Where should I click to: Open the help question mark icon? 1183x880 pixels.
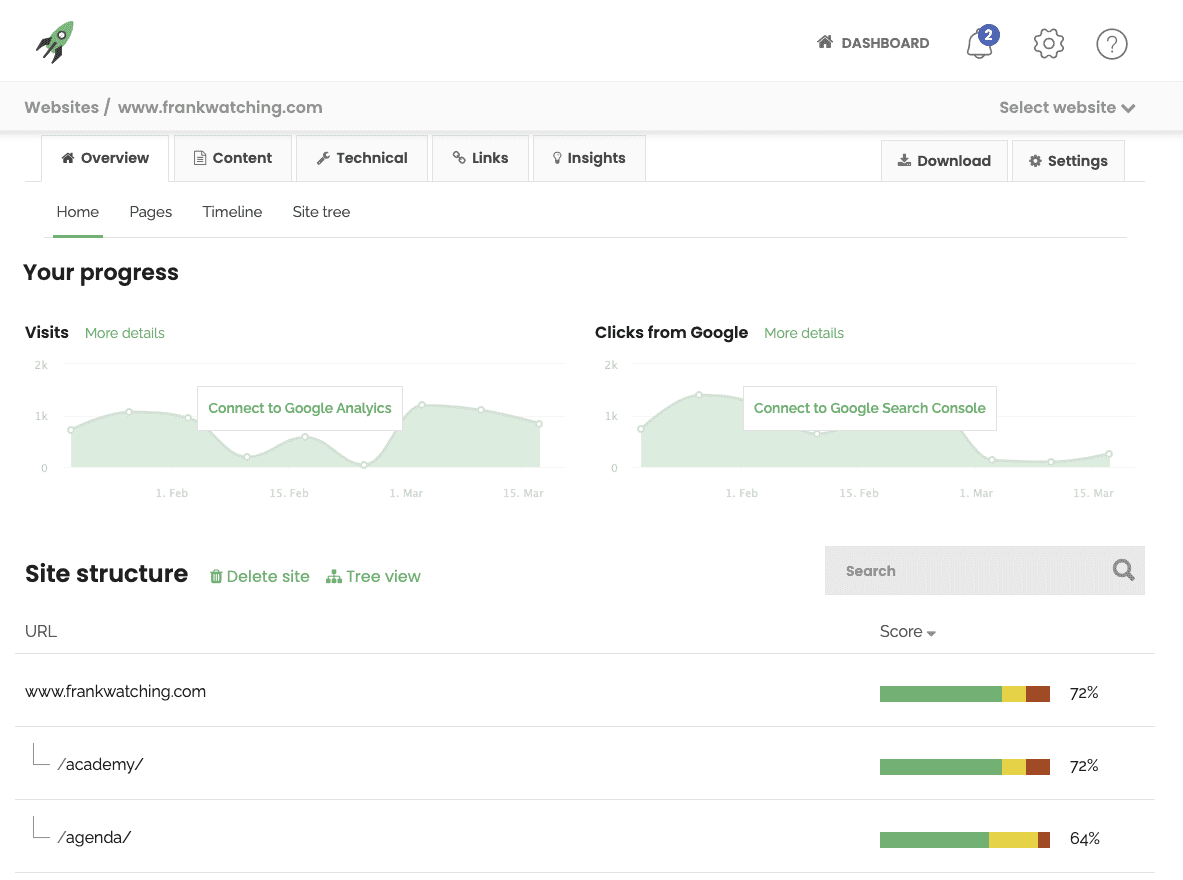(x=1111, y=44)
